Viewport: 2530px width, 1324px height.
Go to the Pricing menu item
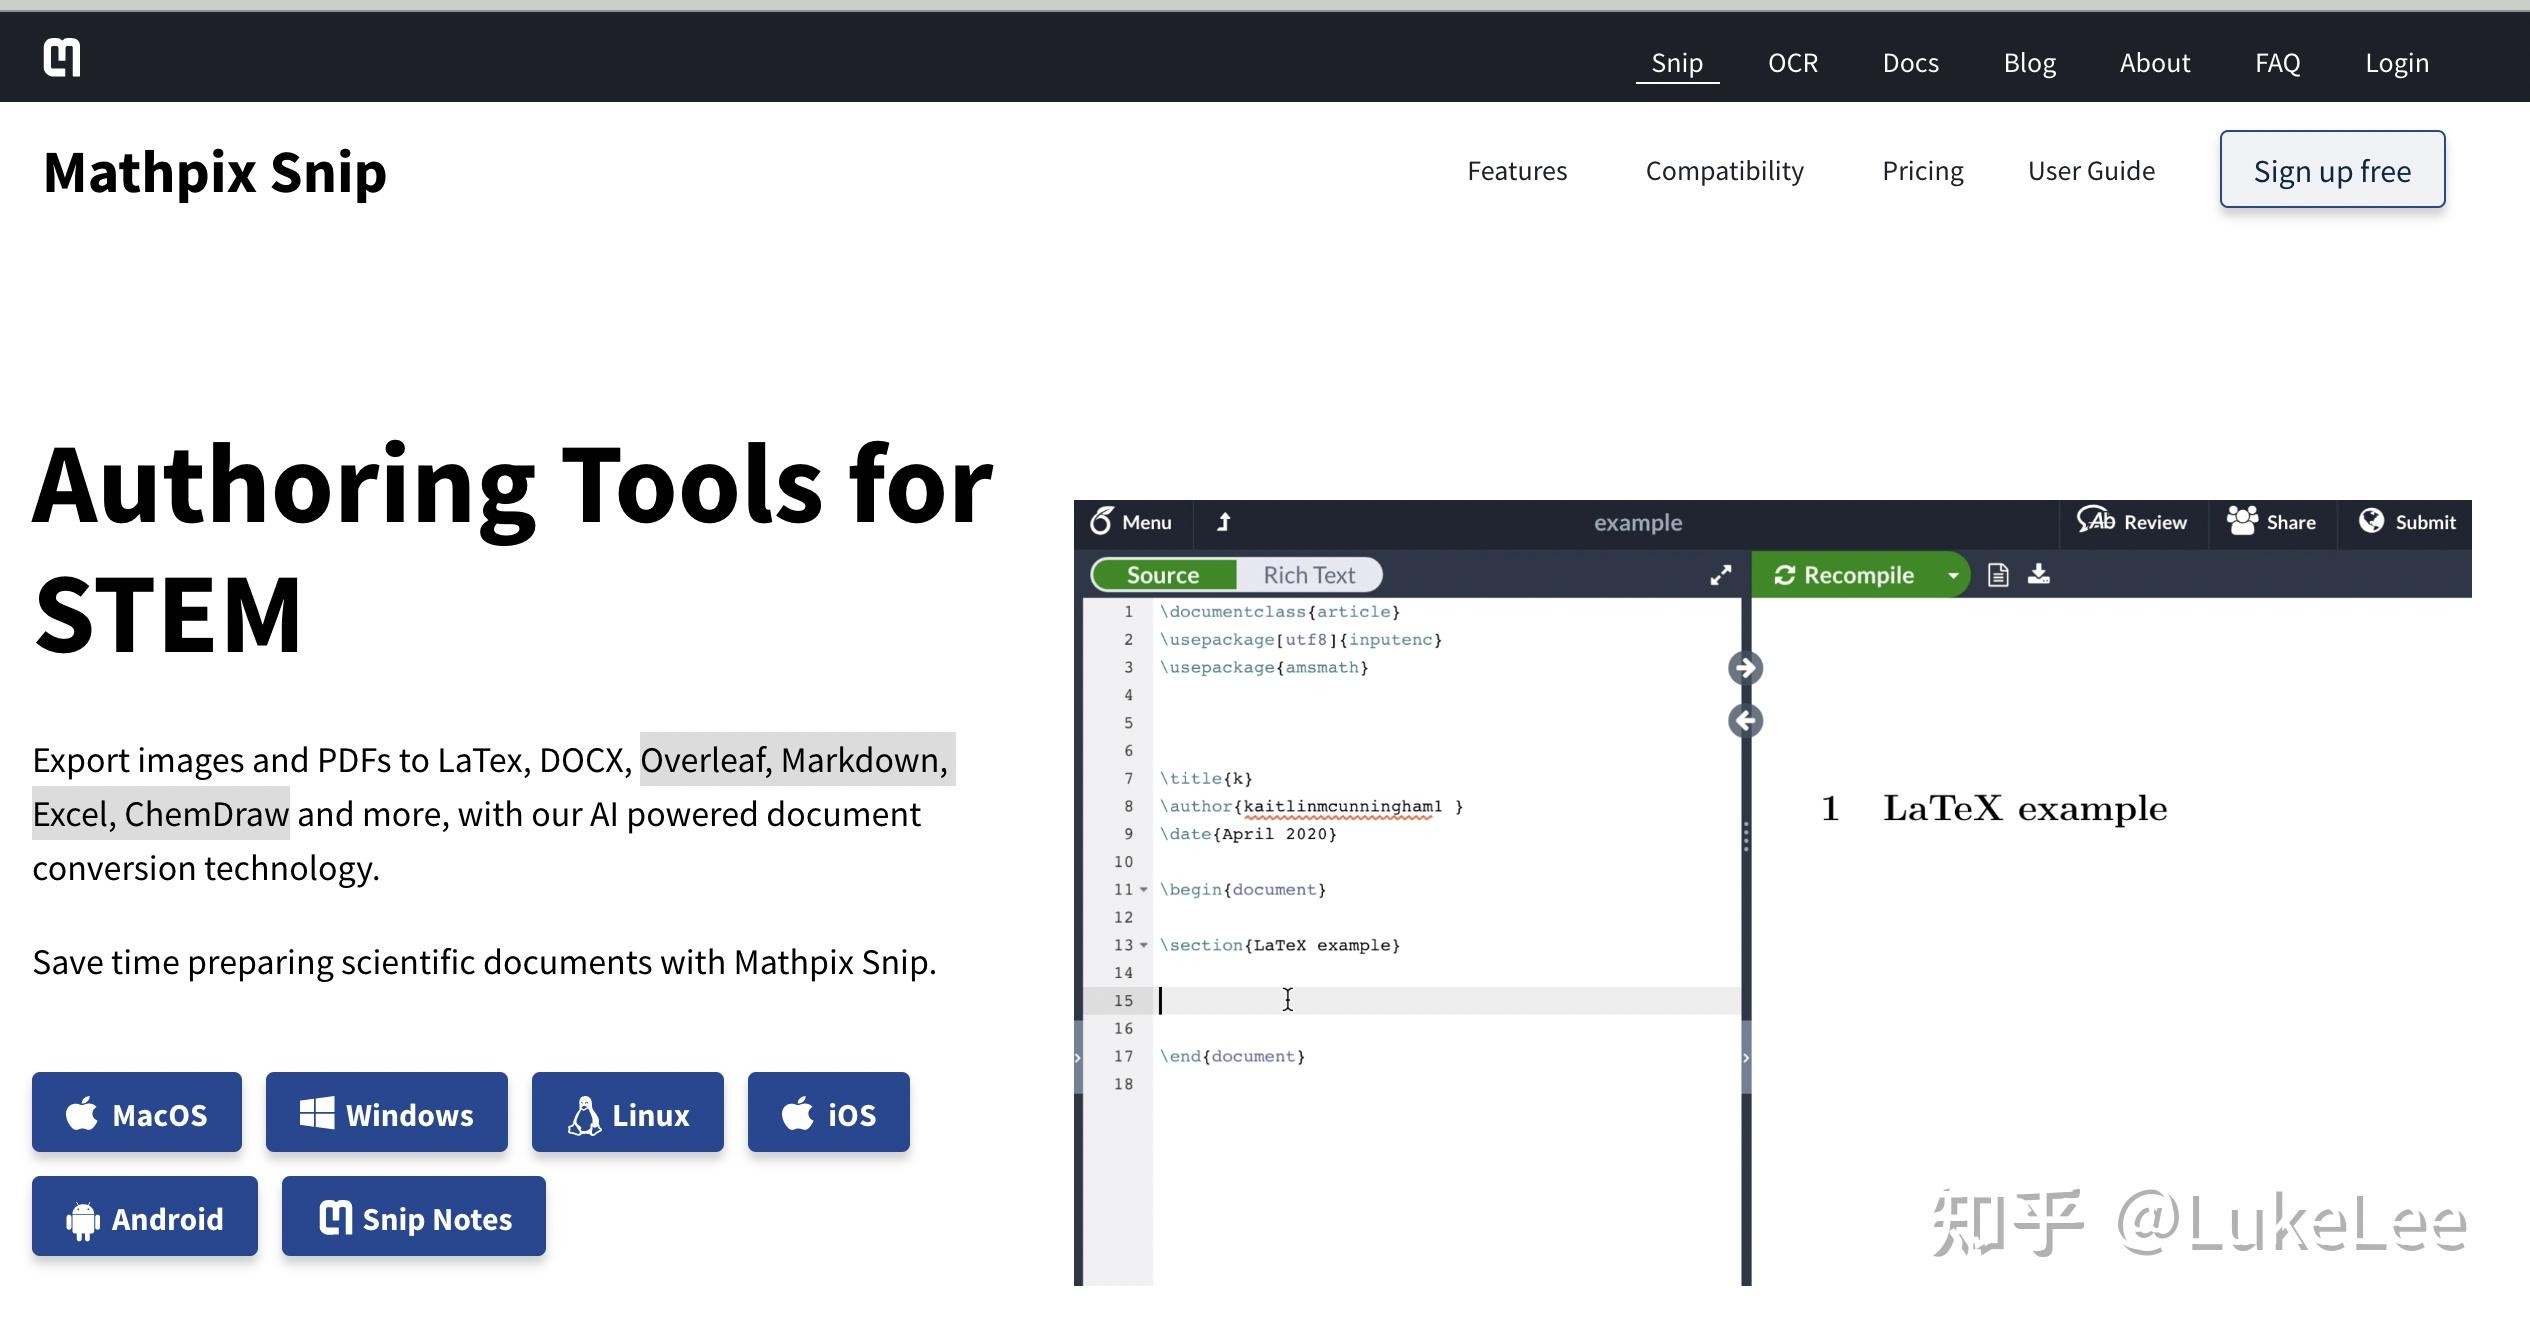(1922, 171)
